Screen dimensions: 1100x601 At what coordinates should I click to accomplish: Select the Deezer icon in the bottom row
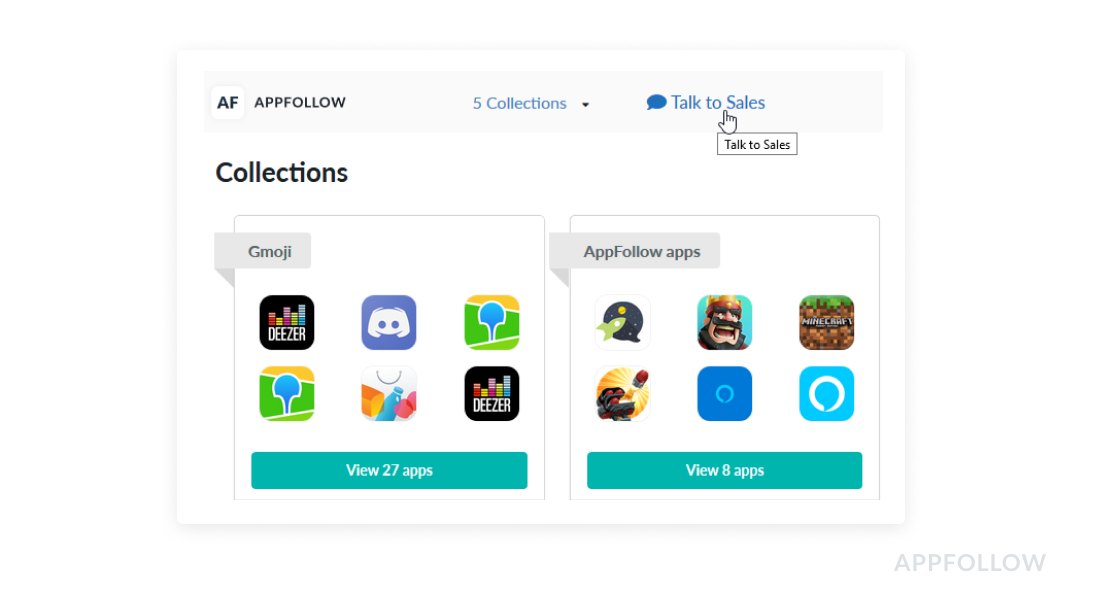click(492, 393)
